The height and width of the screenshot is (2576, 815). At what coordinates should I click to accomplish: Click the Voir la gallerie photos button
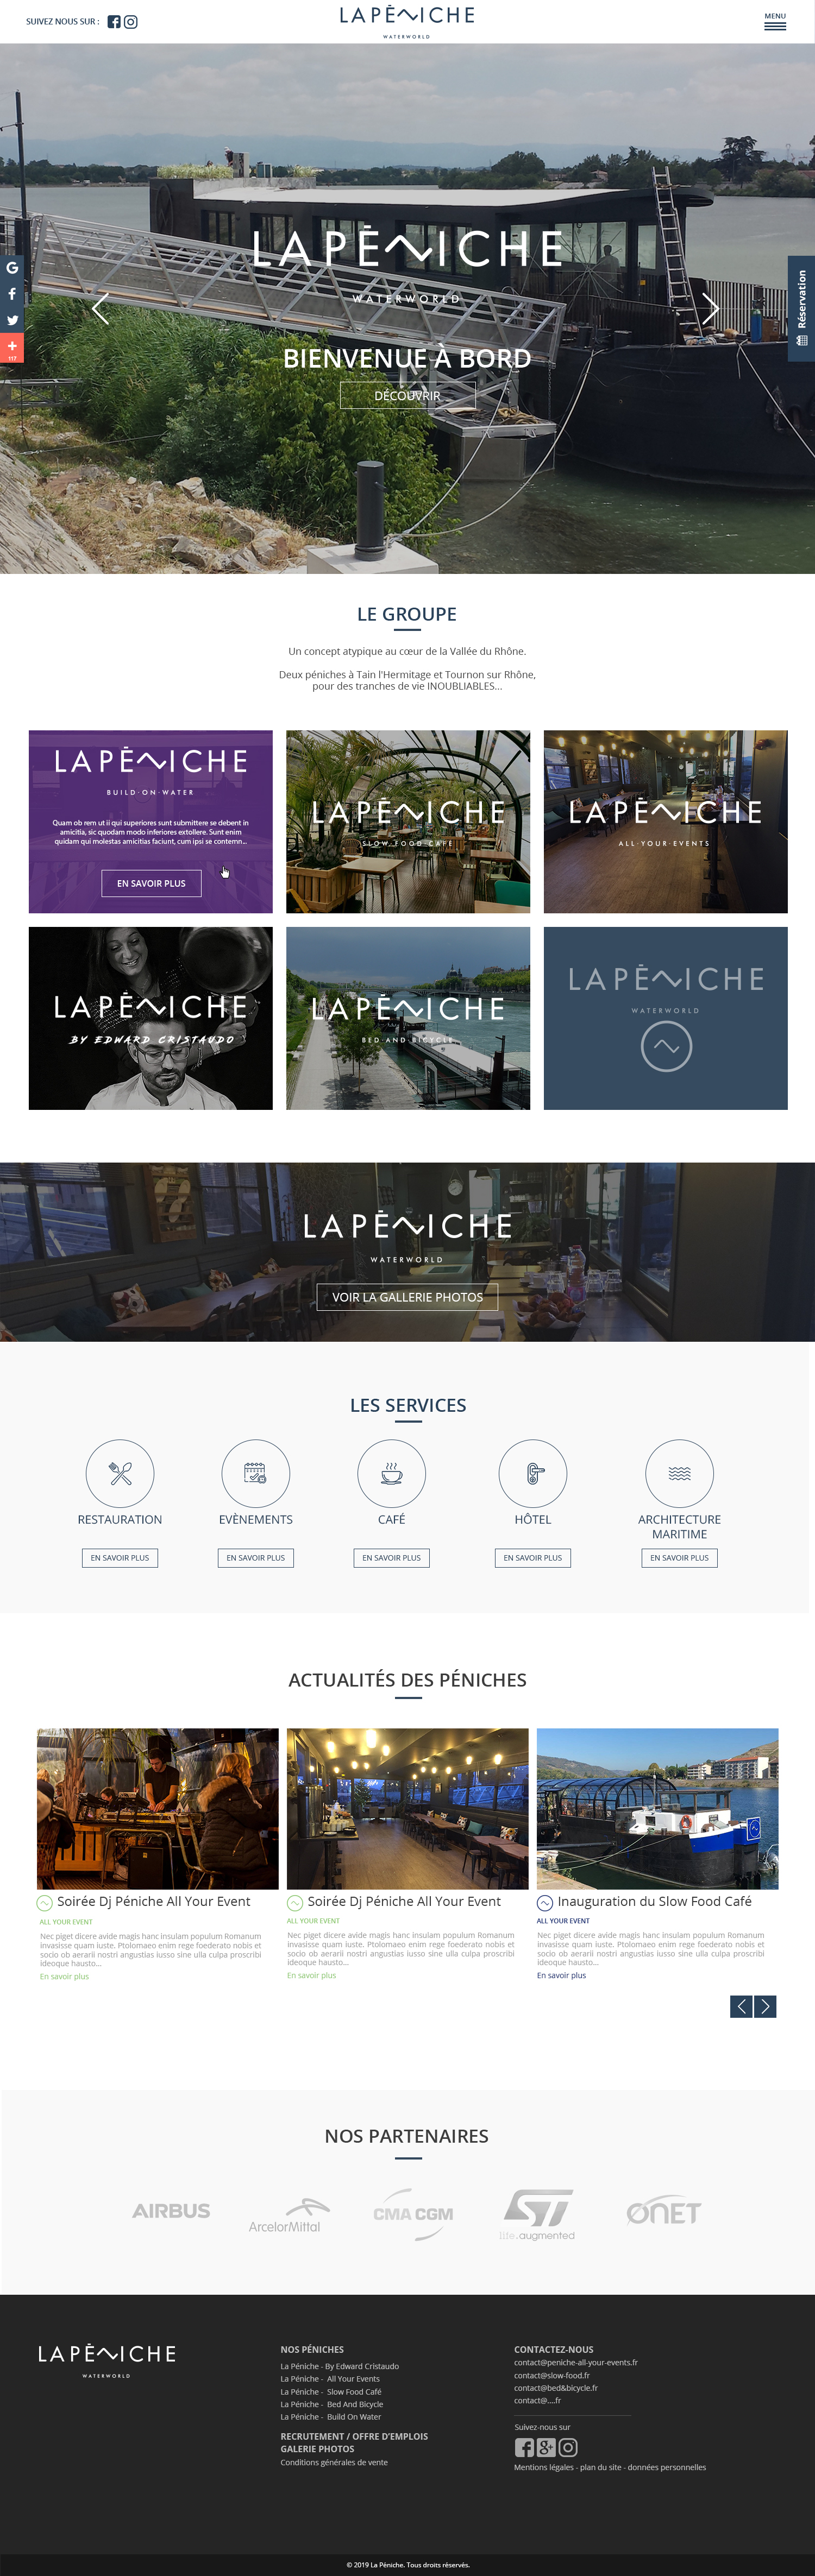[x=408, y=1297]
